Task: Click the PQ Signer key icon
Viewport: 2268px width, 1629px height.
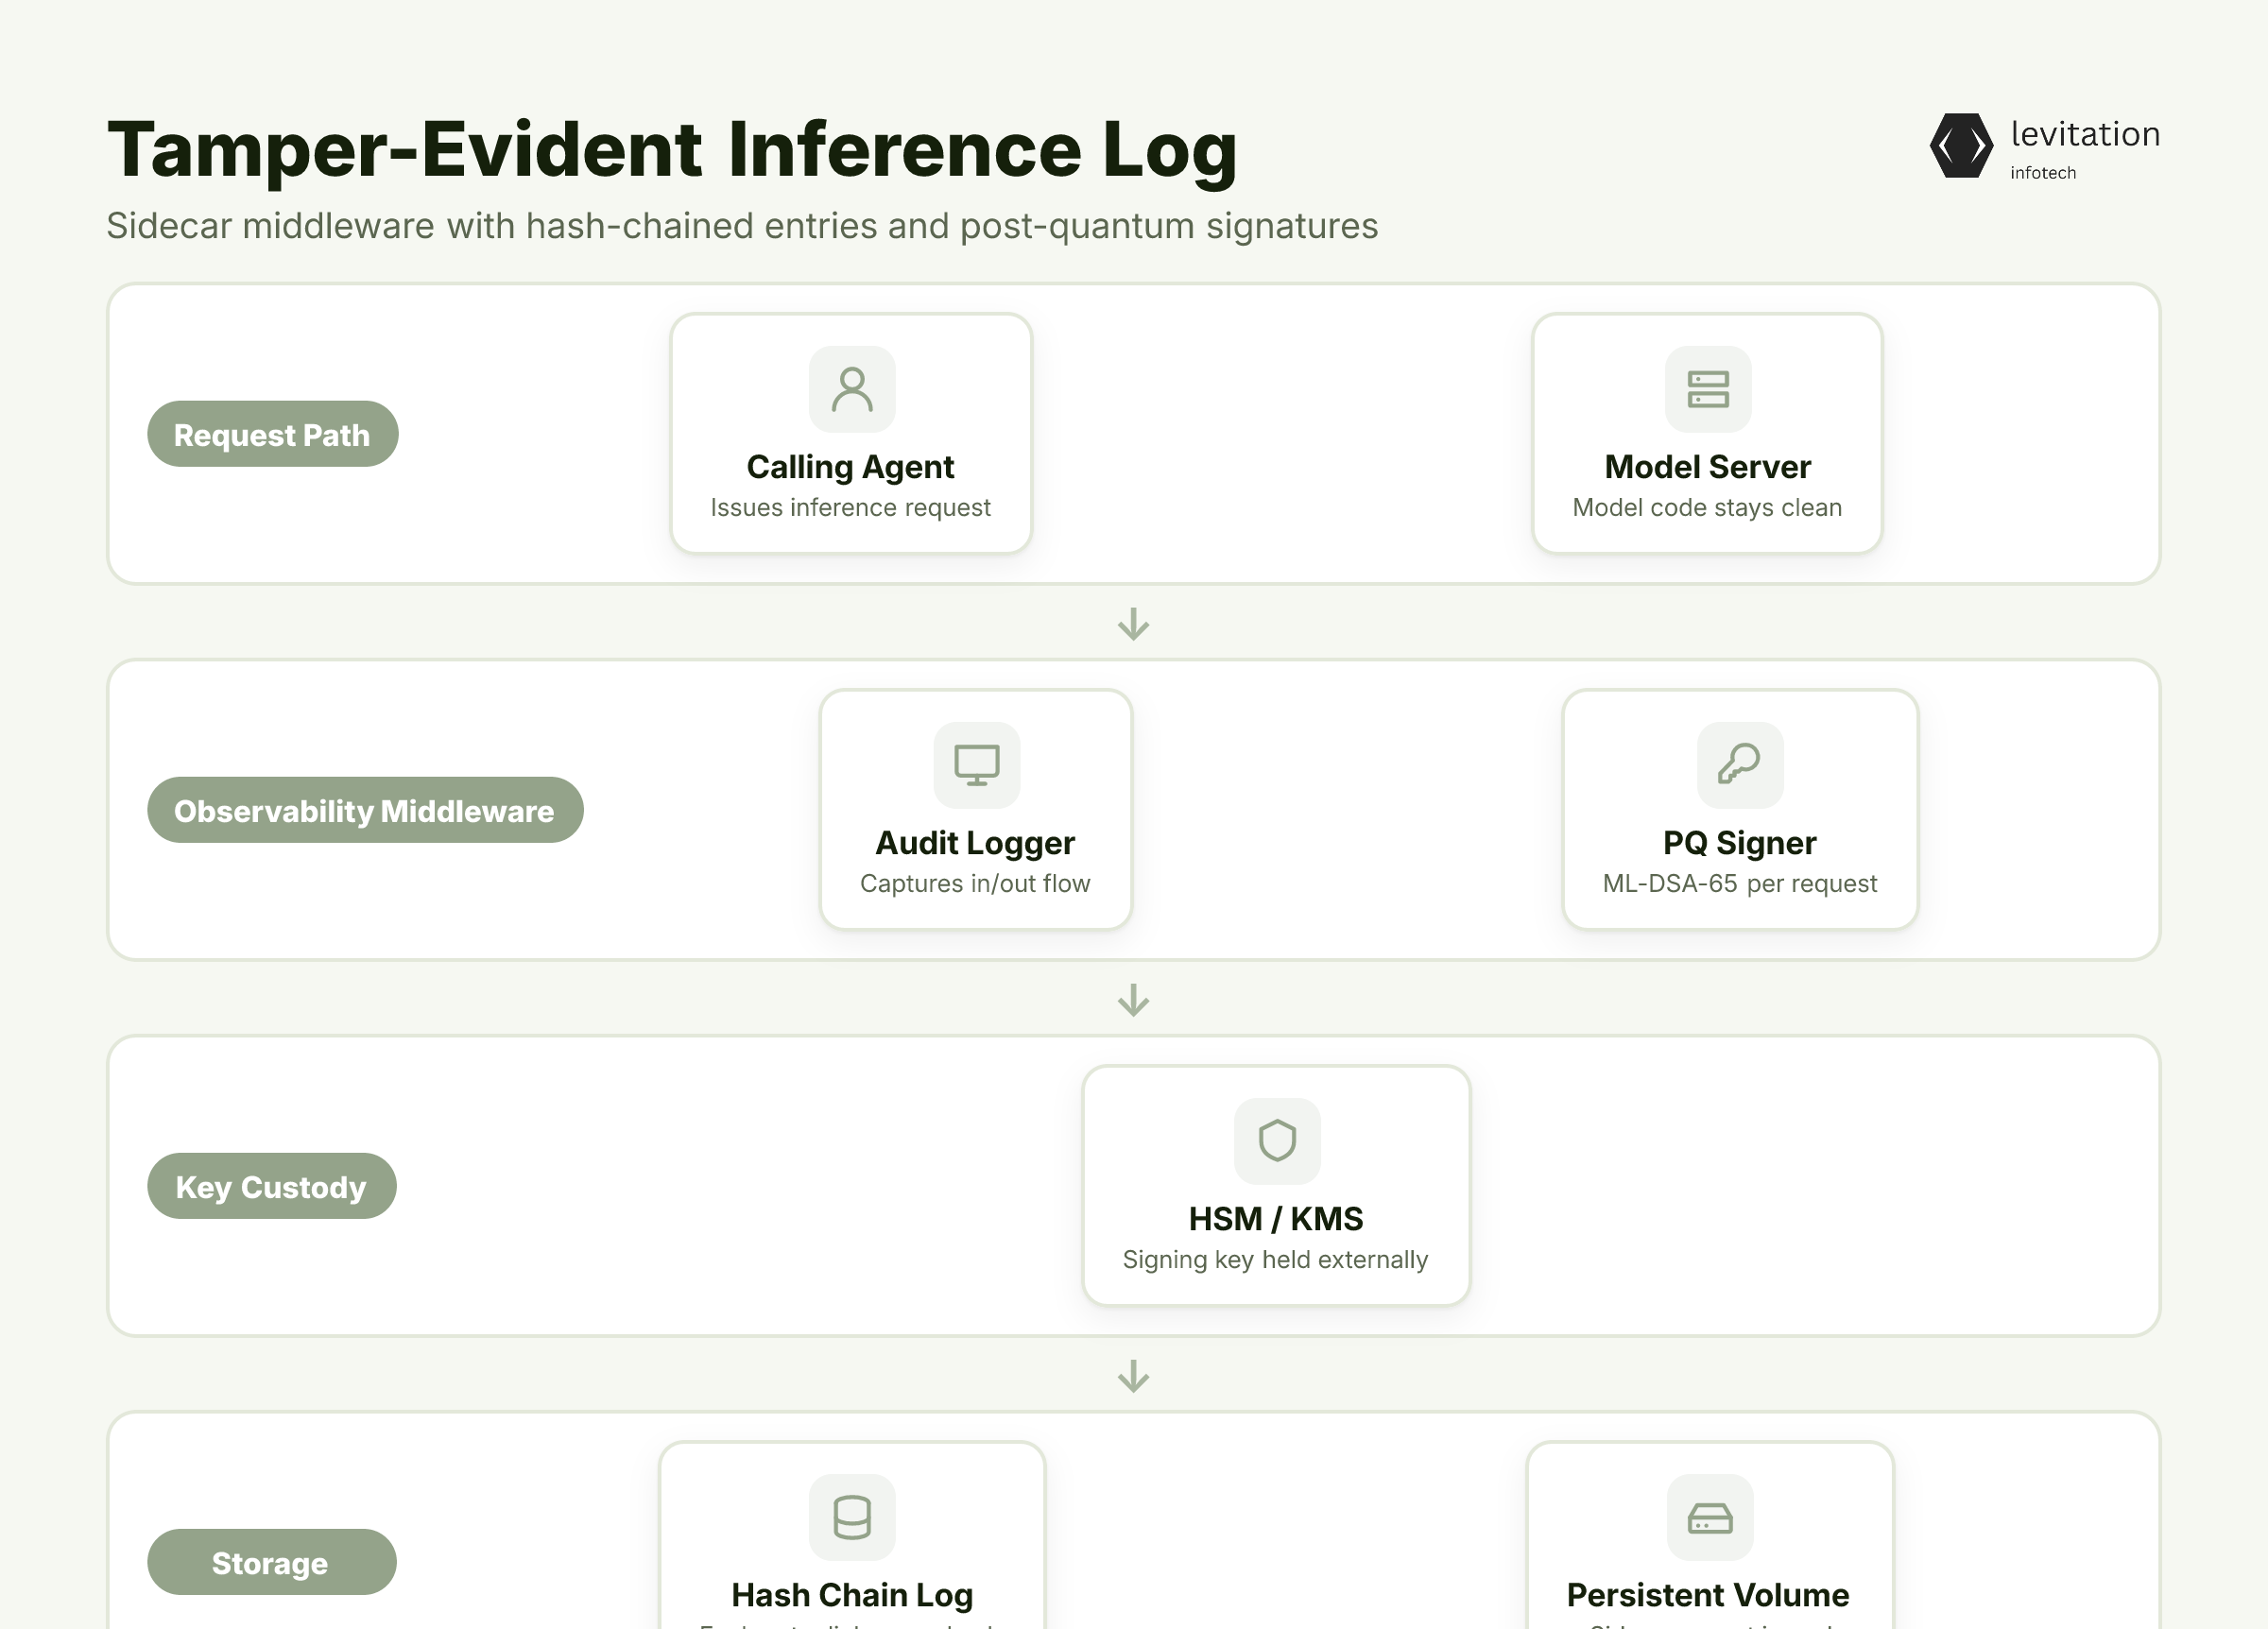Action: [x=1740, y=765]
